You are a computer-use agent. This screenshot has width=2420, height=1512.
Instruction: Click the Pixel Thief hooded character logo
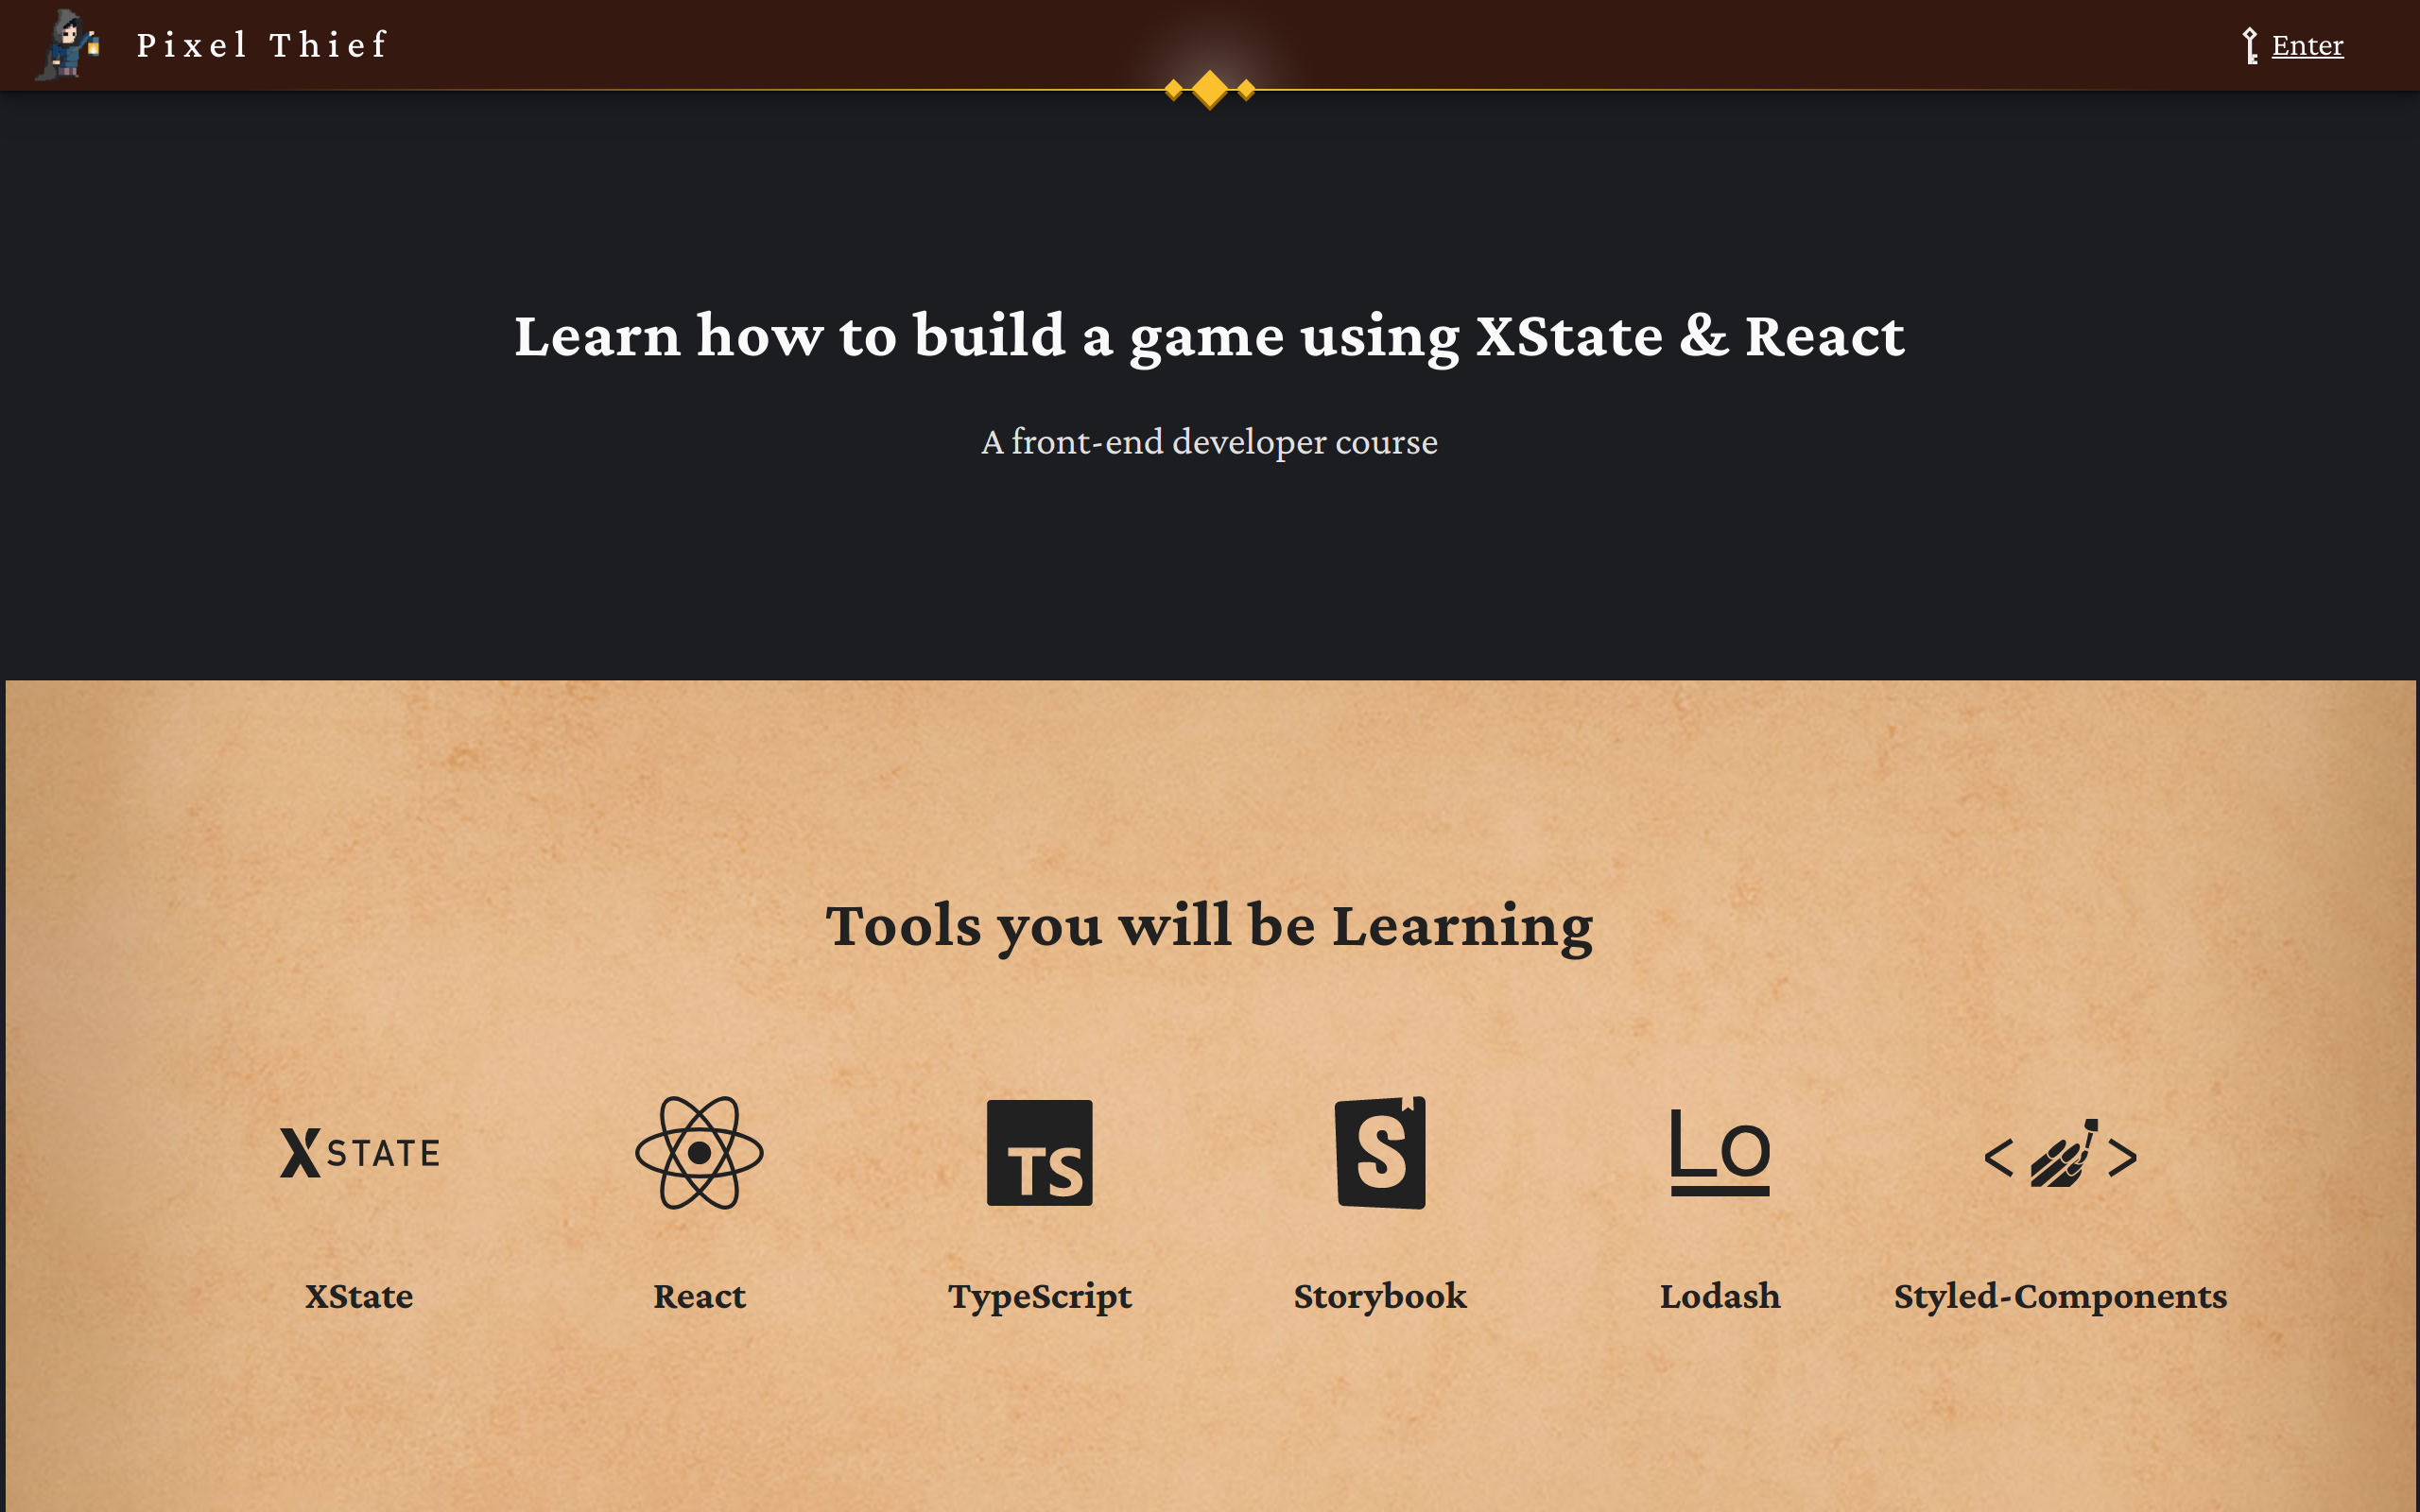(68, 45)
